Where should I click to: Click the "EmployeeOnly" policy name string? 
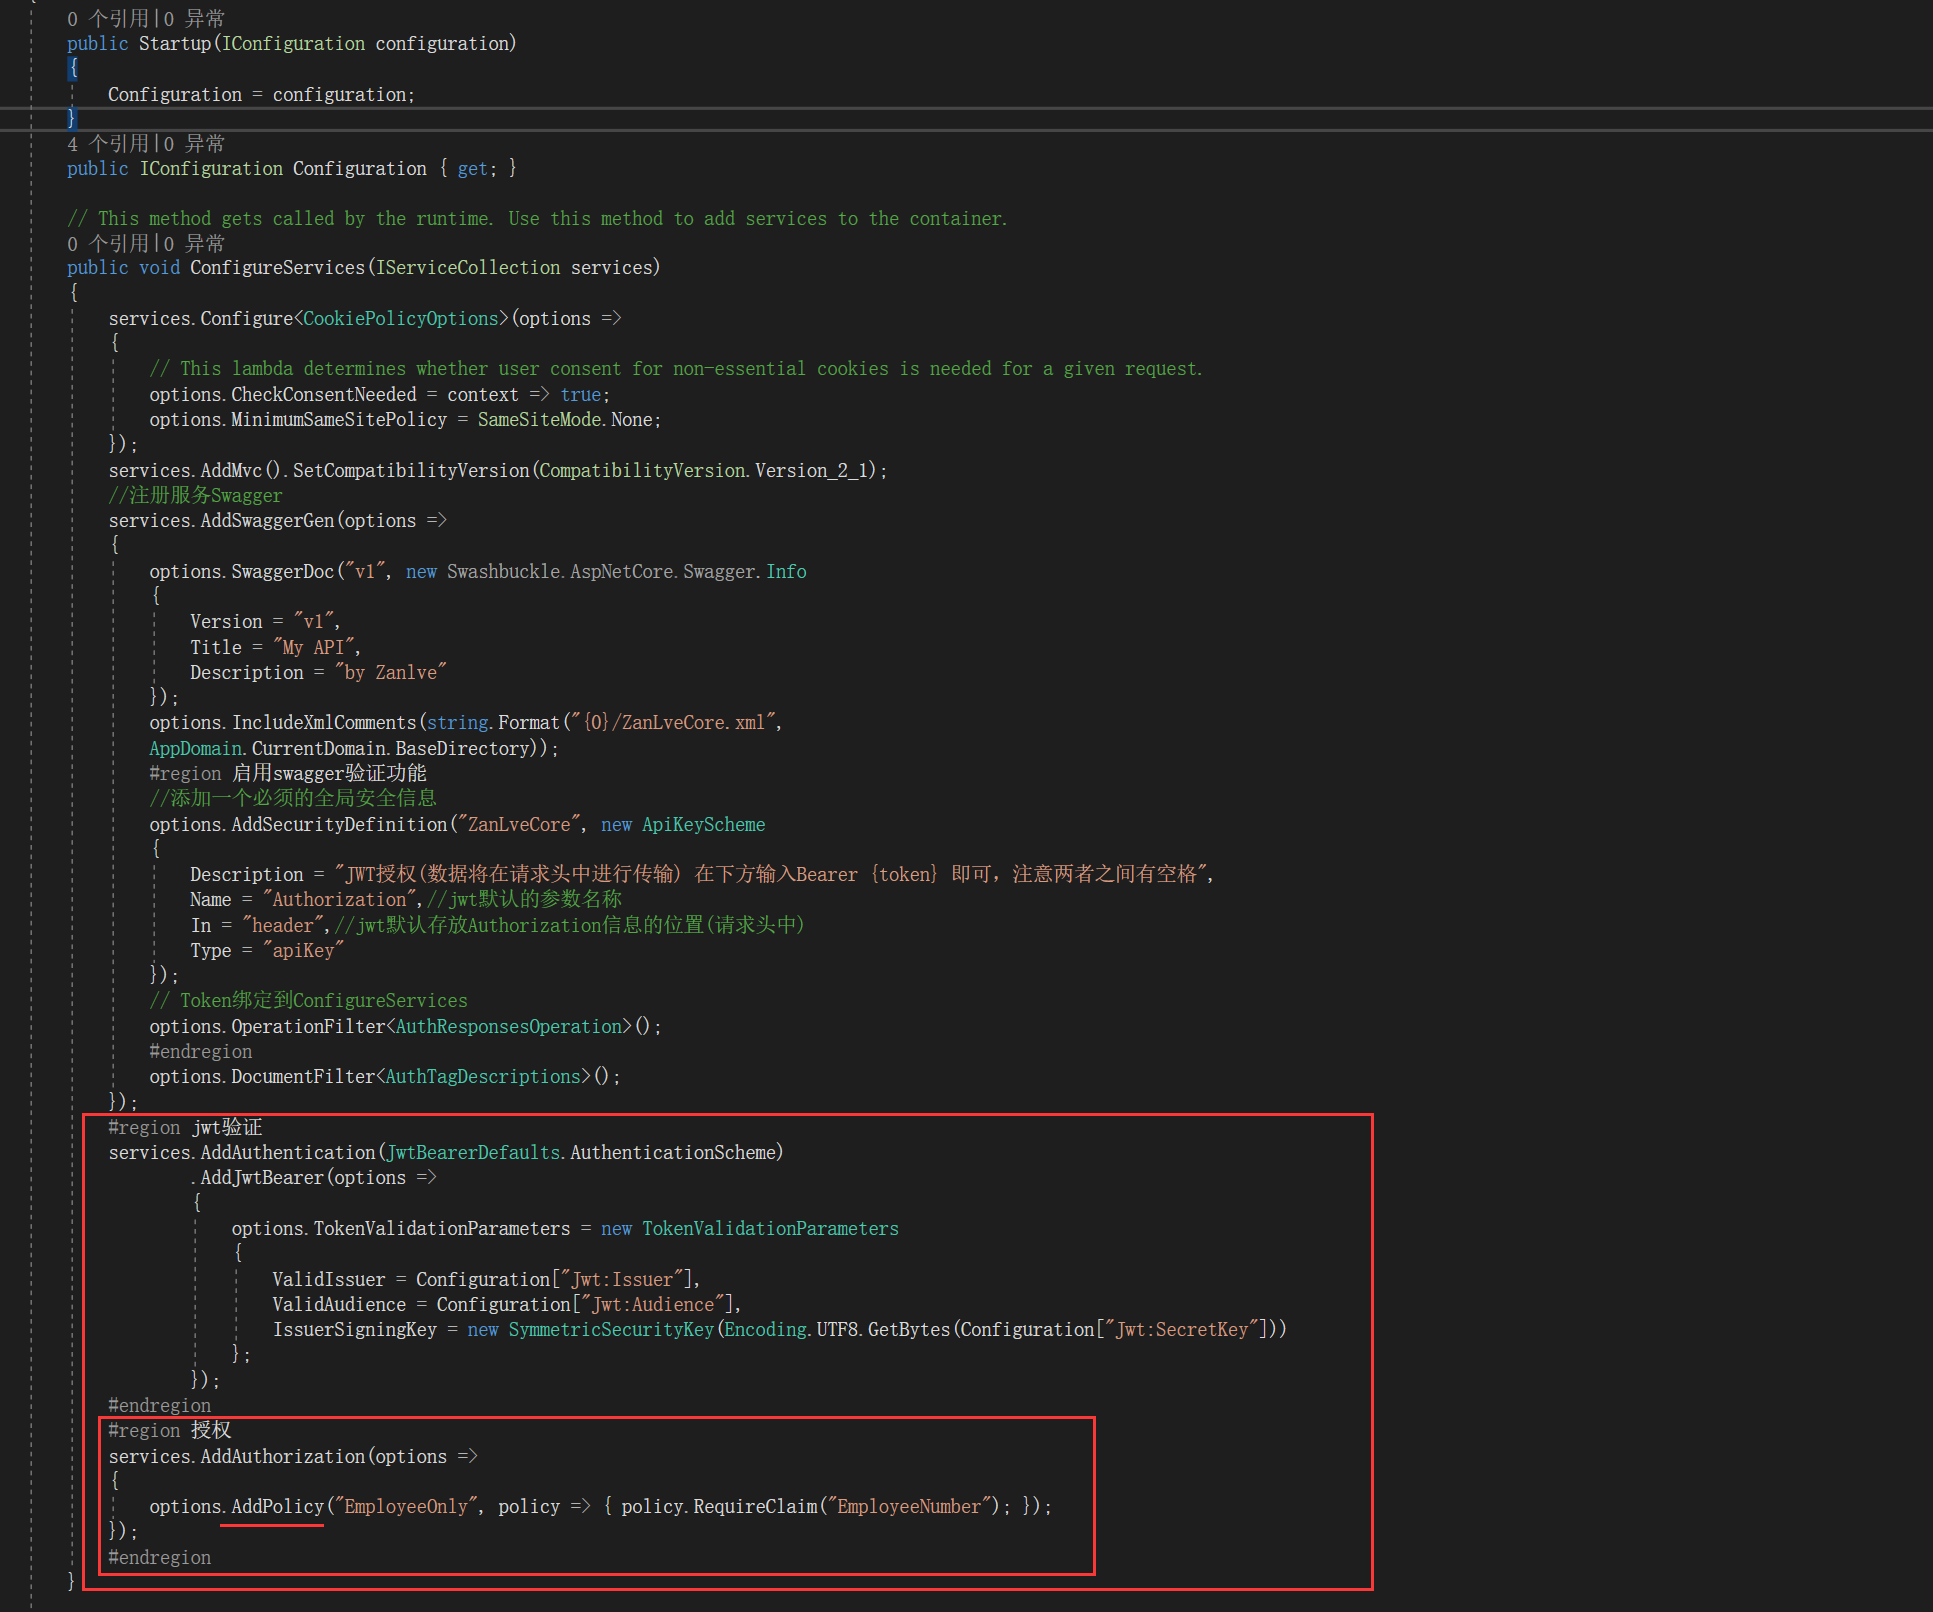pos(406,1507)
